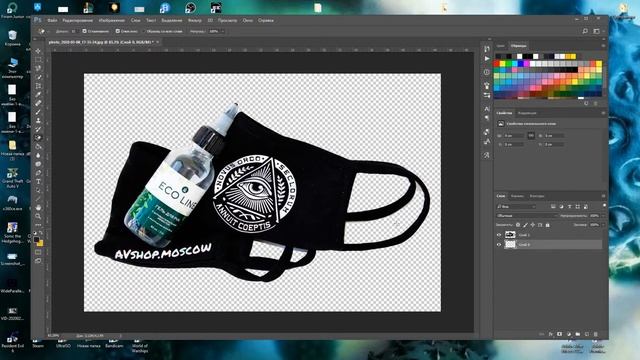Pick the red swatch
640x360 pixels.
tap(497, 64)
